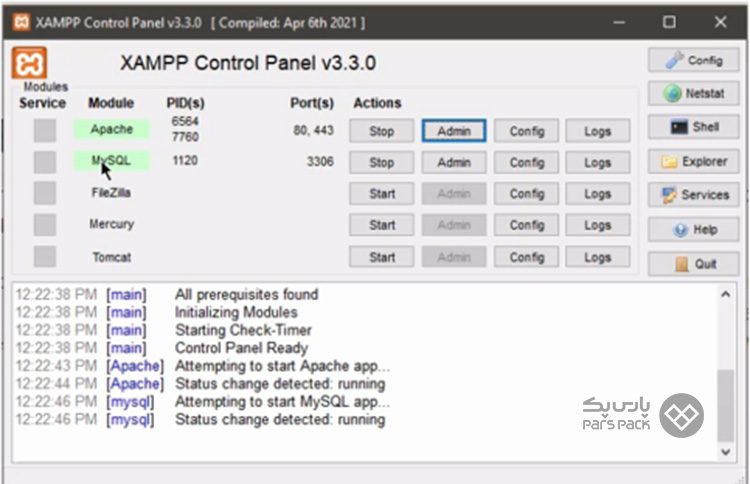Click the log scrollbar thumb
750x484 pixels.
point(726,406)
